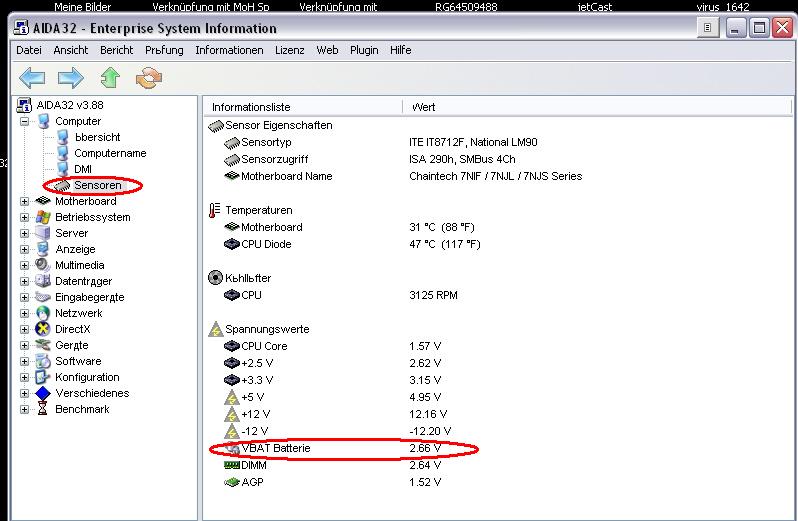Screen dimensions: 798x521
Task: Click the Spannungswerte warning icon
Action: coord(216,329)
